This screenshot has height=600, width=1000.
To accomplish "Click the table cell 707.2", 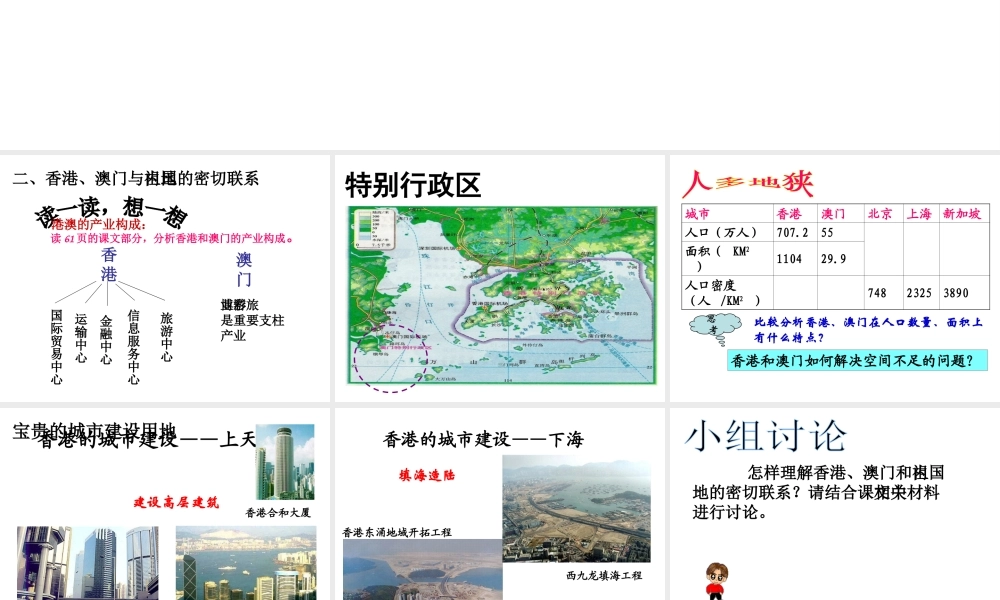I will click(x=792, y=232).
